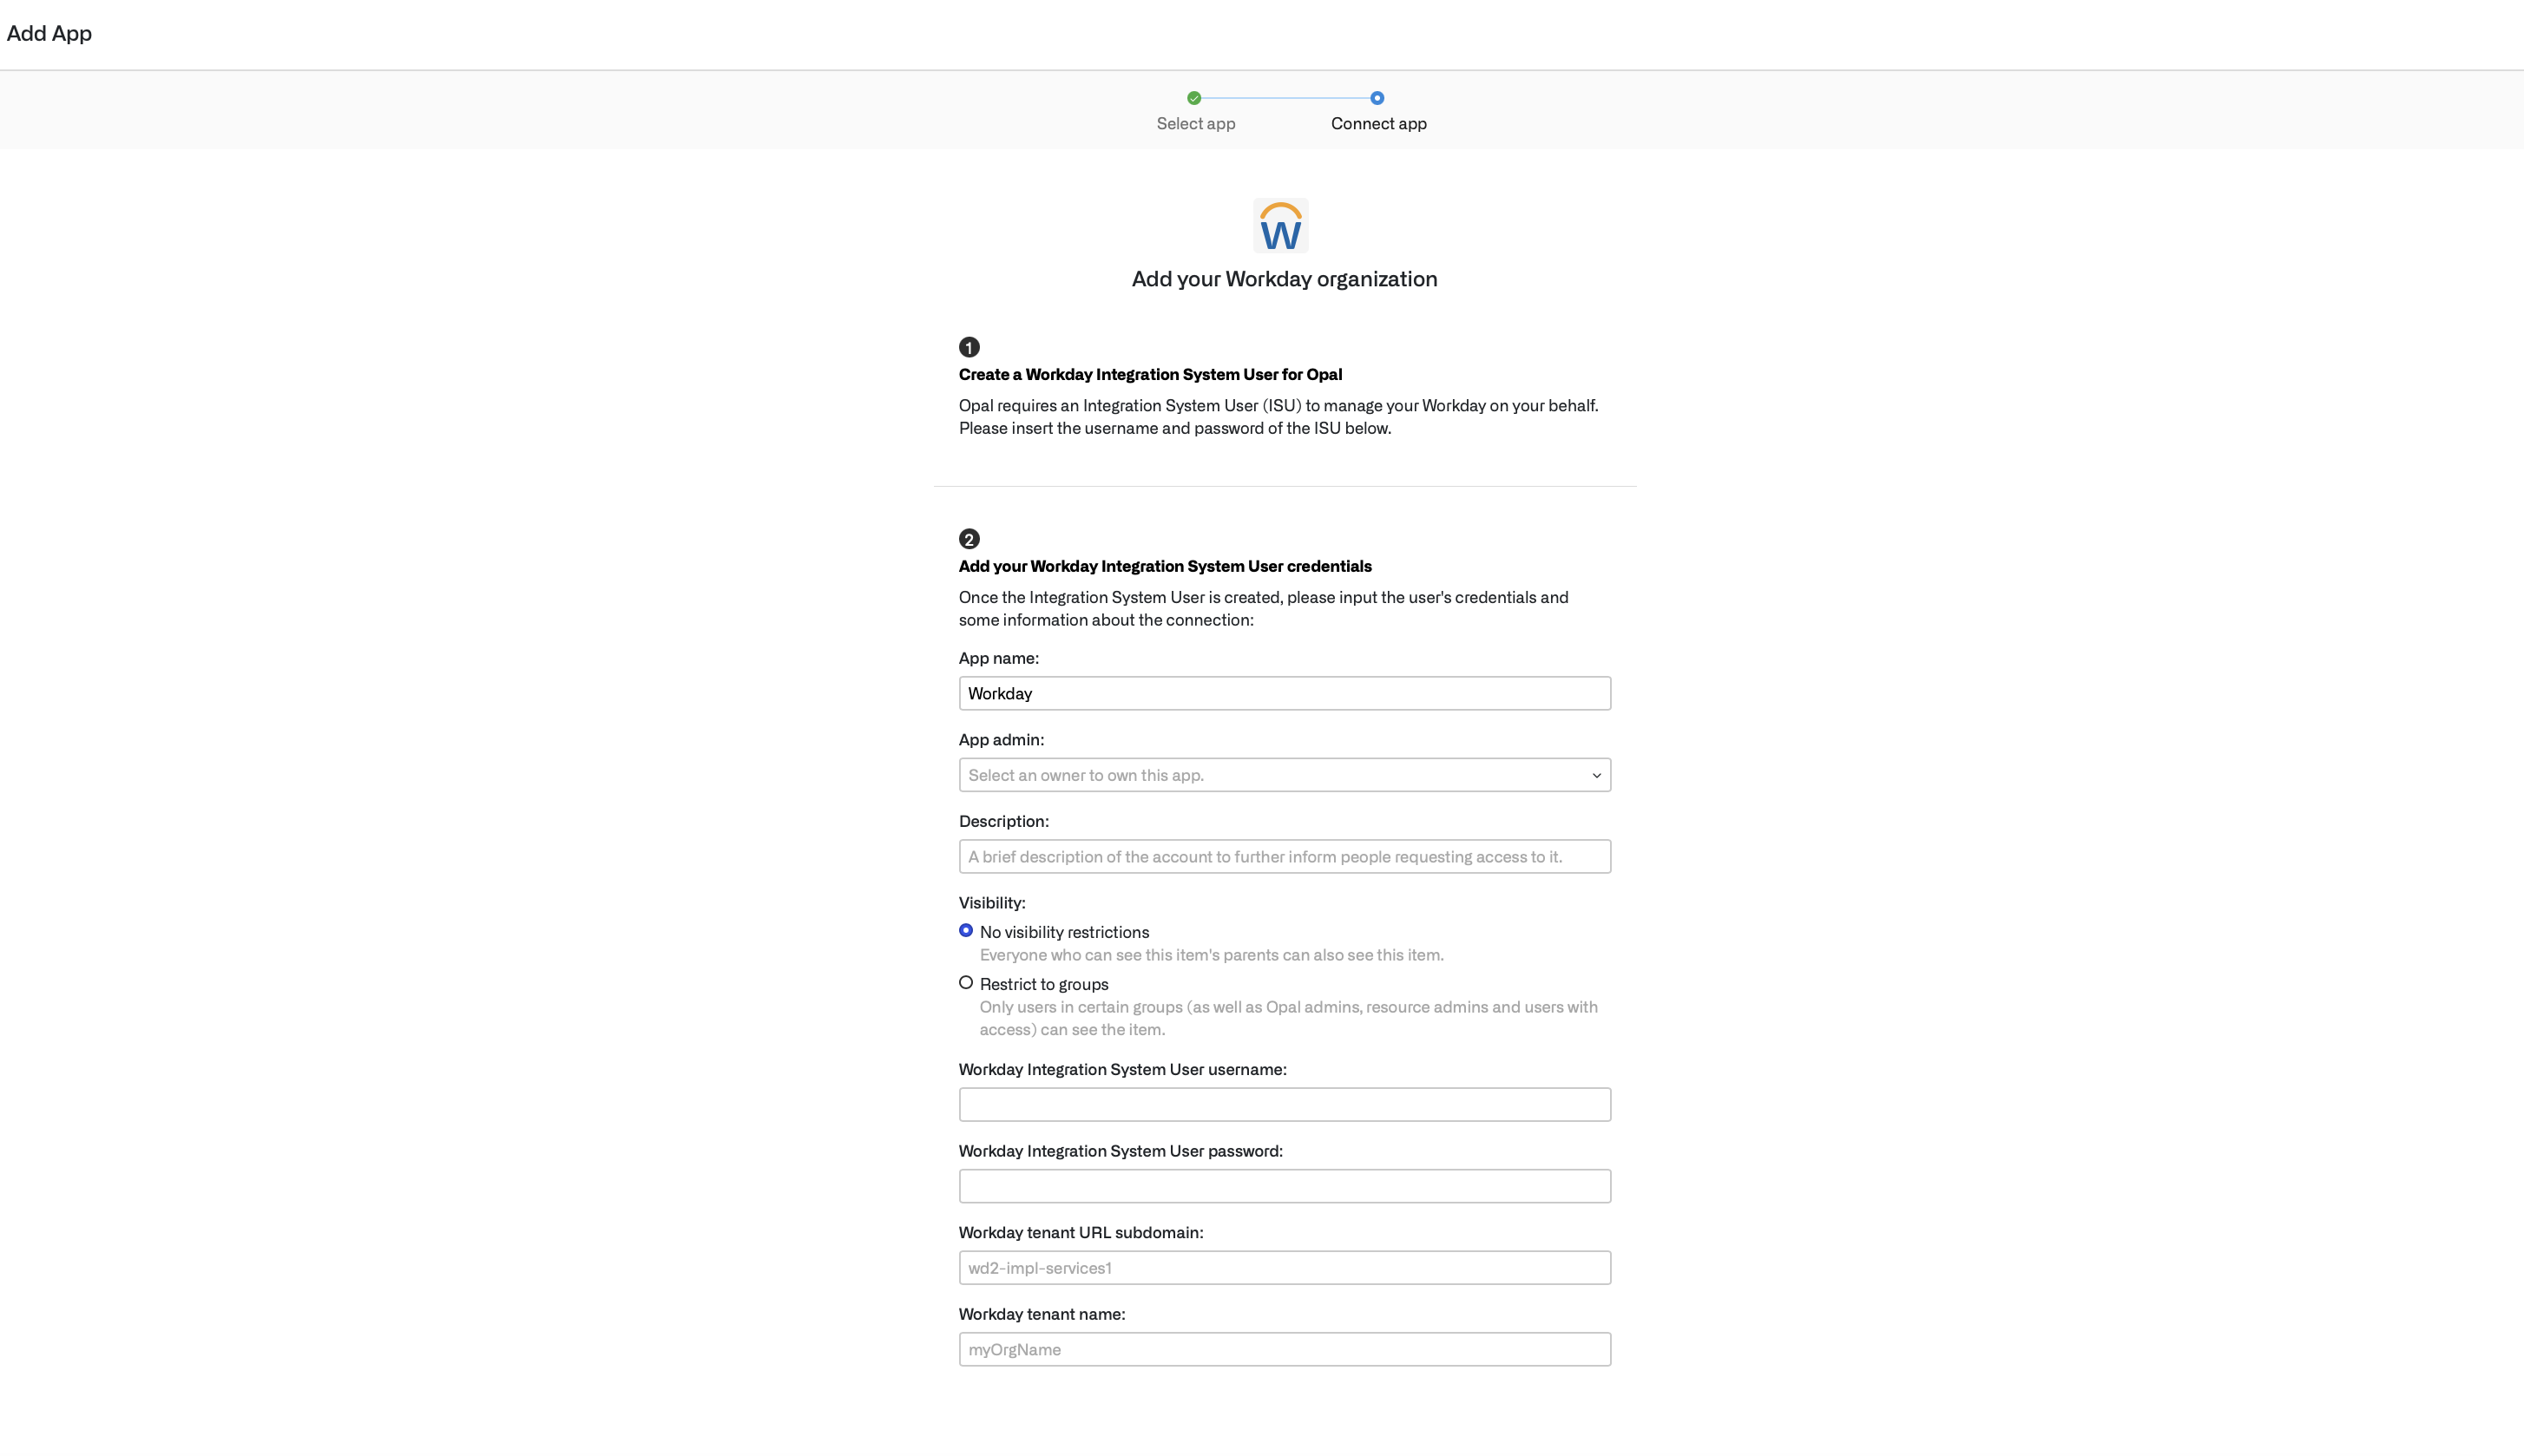2524x1456 pixels.
Task: Click the green Select app step checkmark
Action: point(1194,98)
